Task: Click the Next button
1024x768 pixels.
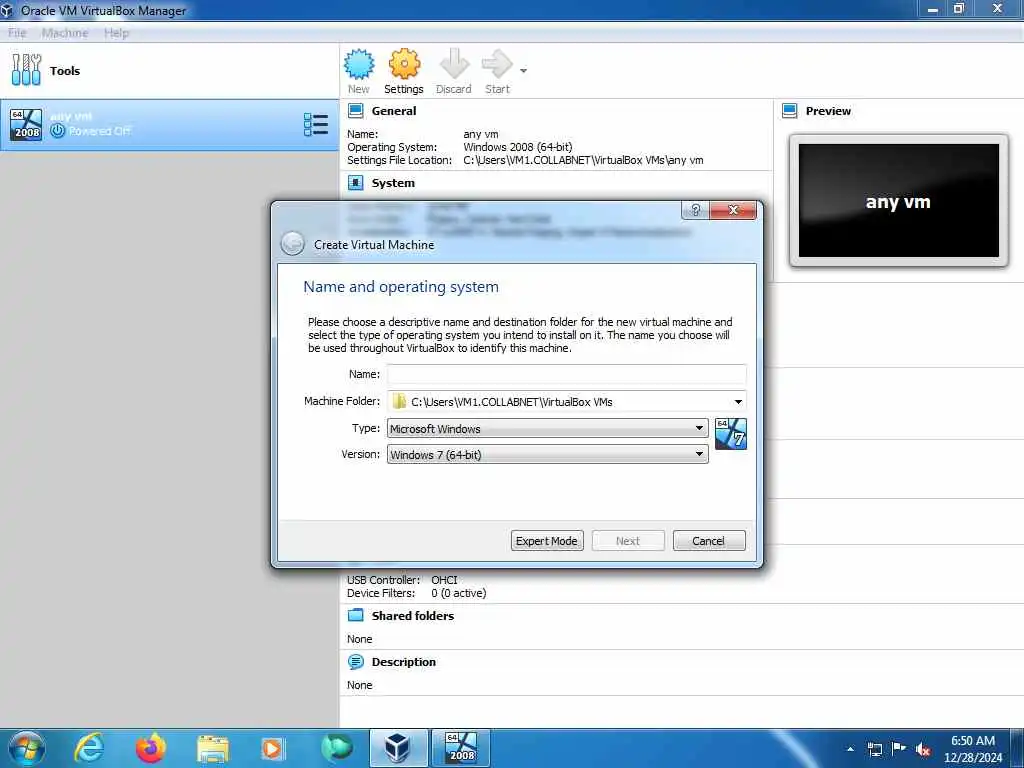Action: pos(628,541)
